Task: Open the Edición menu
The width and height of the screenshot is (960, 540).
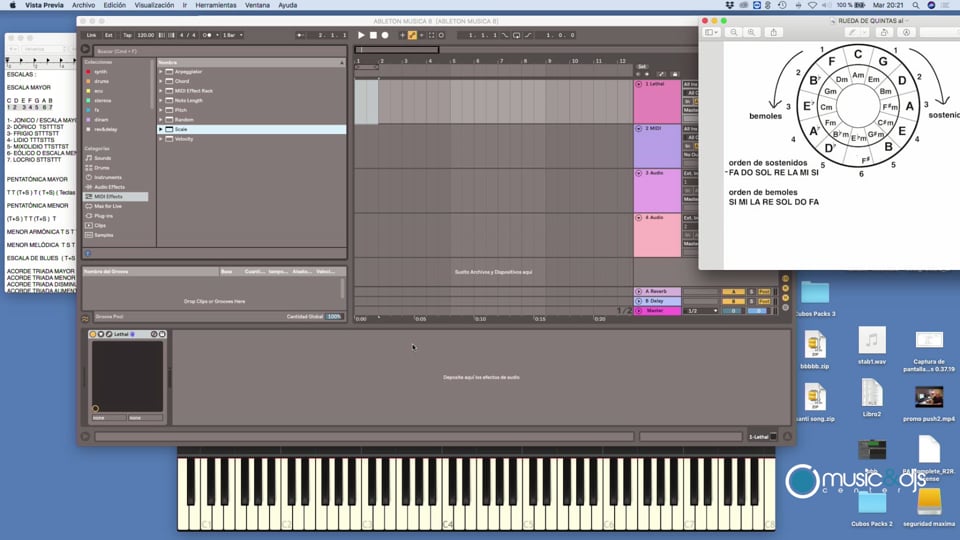Action: click(114, 5)
